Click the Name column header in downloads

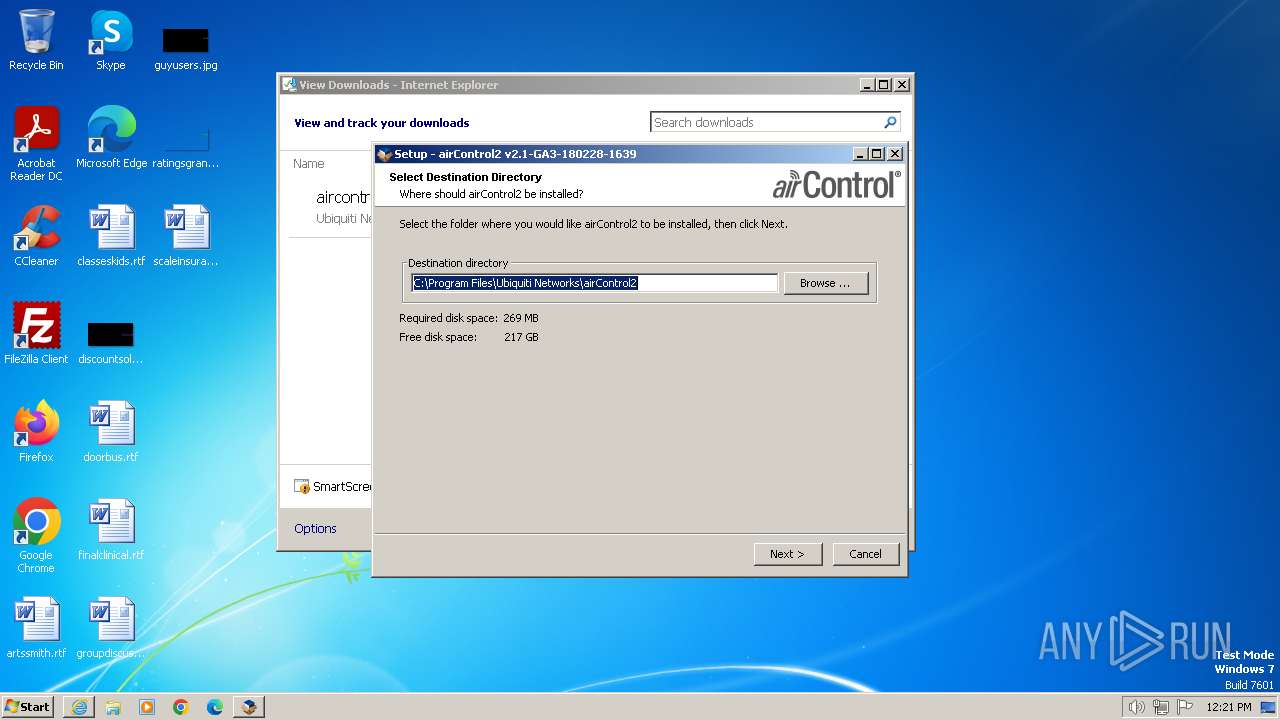click(x=309, y=163)
